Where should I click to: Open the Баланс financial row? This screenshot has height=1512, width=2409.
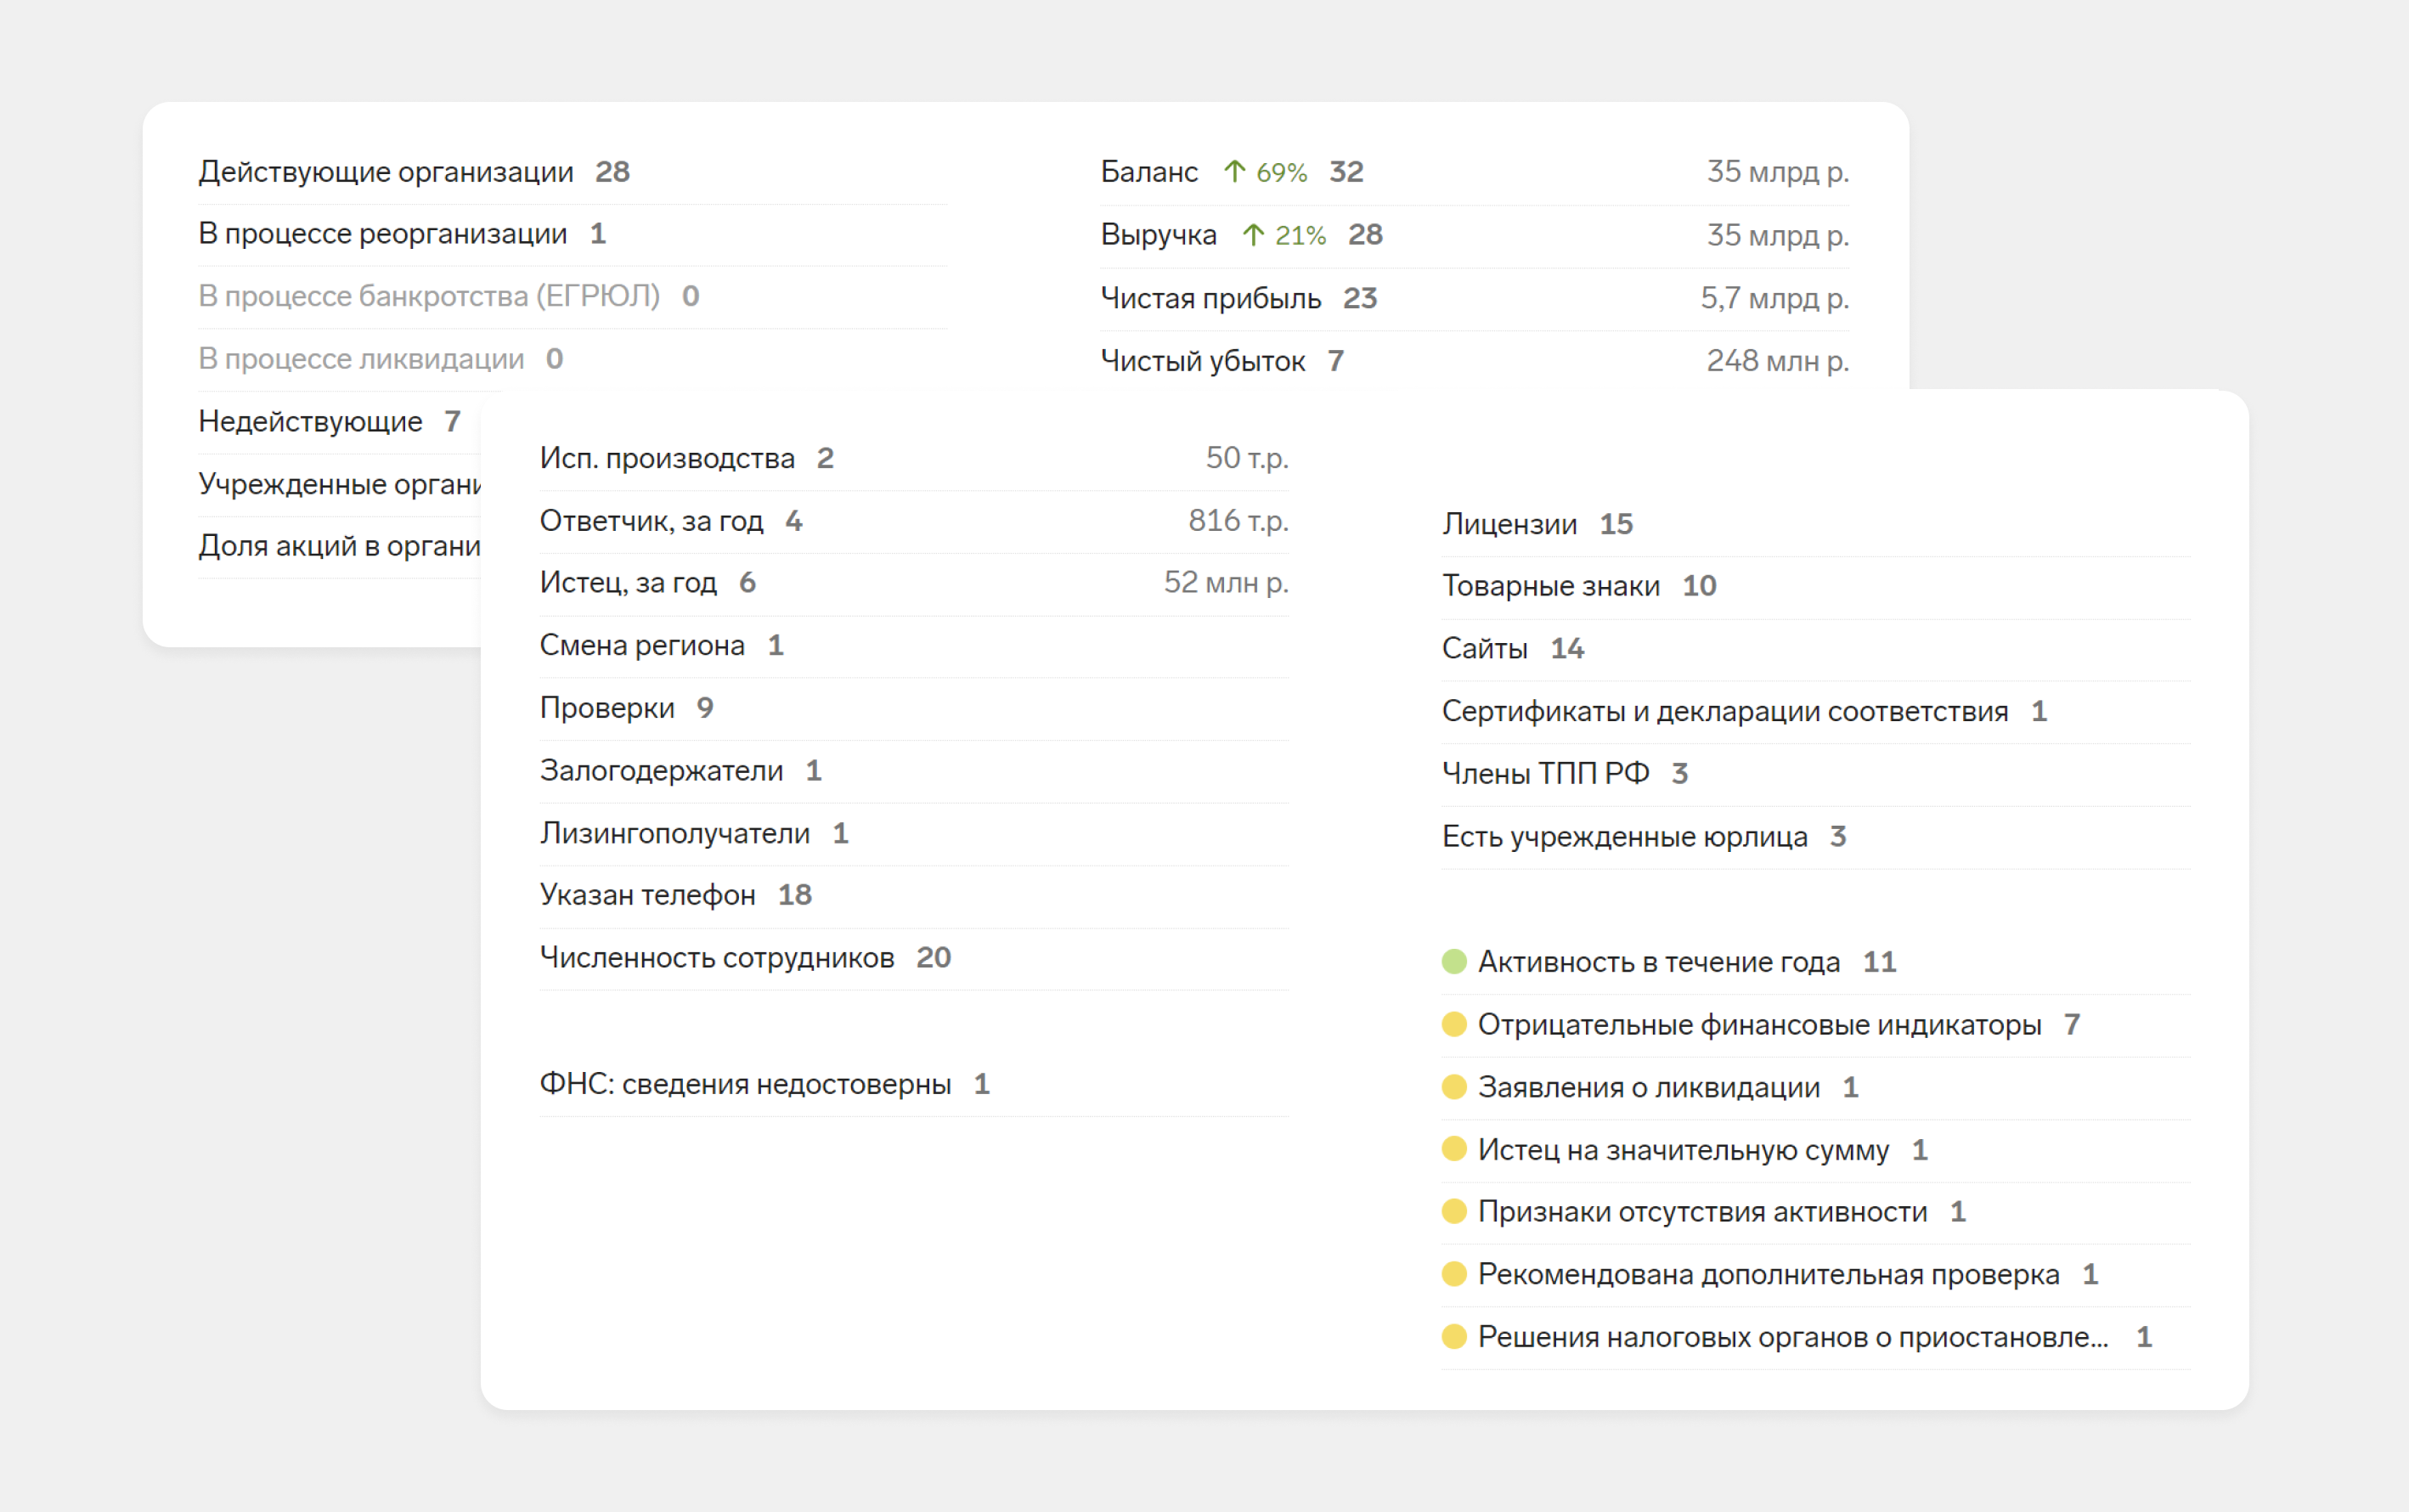tap(1475, 172)
